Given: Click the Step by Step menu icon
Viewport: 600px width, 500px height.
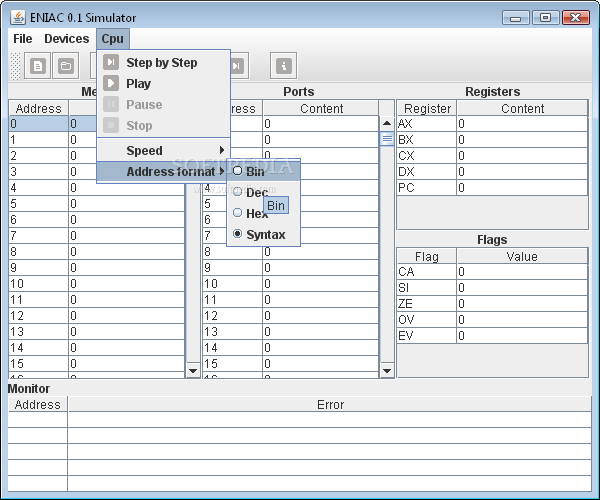Looking at the screenshot, I should (111, 62).
